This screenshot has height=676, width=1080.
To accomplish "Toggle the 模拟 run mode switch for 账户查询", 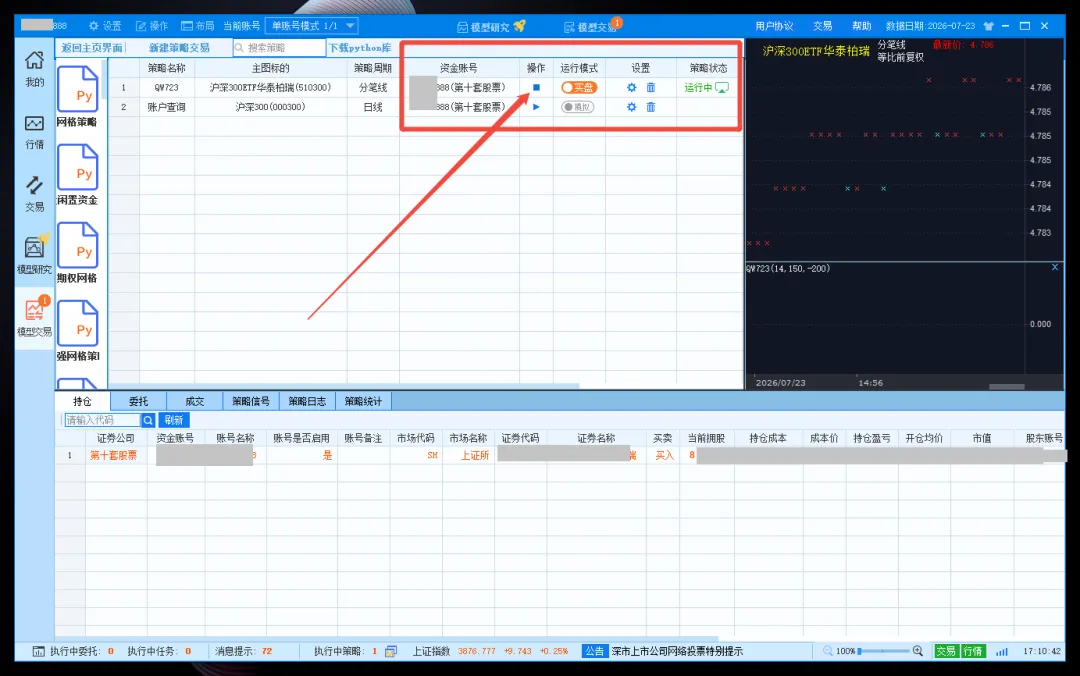I will click(577, 107).
